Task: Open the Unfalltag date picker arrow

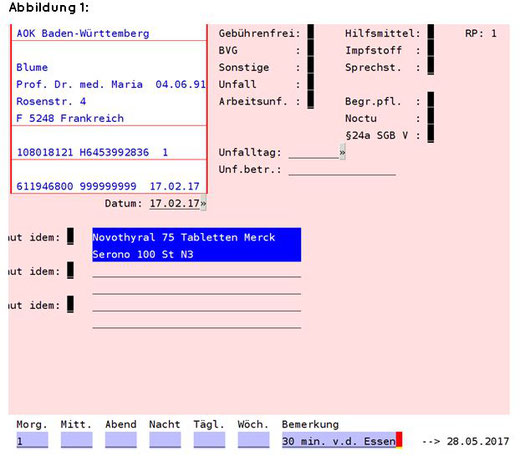Action: click(342, 152)
